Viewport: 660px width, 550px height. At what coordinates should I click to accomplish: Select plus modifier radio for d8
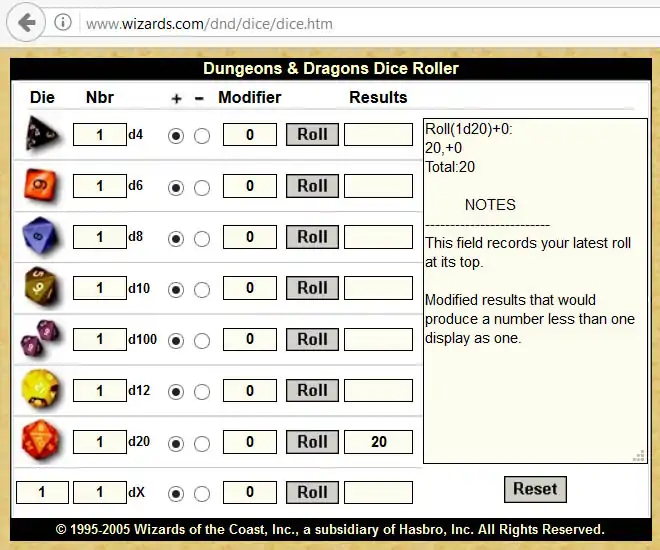[176, 238]
